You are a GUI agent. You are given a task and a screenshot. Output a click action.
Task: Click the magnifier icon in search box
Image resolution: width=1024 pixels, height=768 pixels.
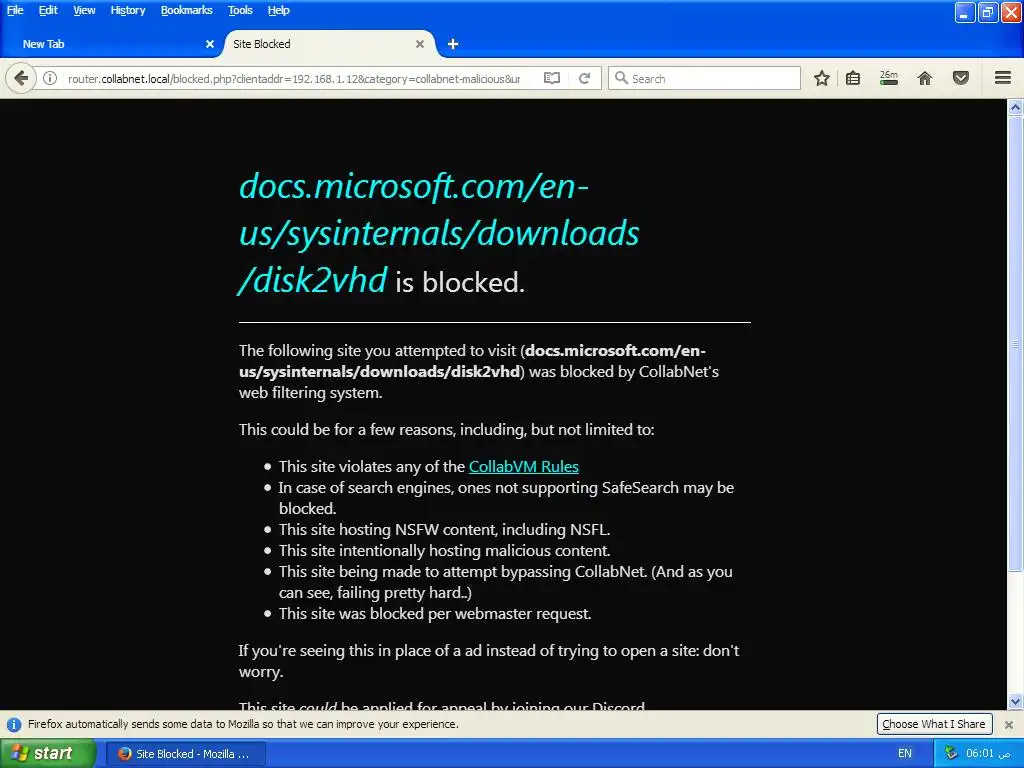point(621,78)
